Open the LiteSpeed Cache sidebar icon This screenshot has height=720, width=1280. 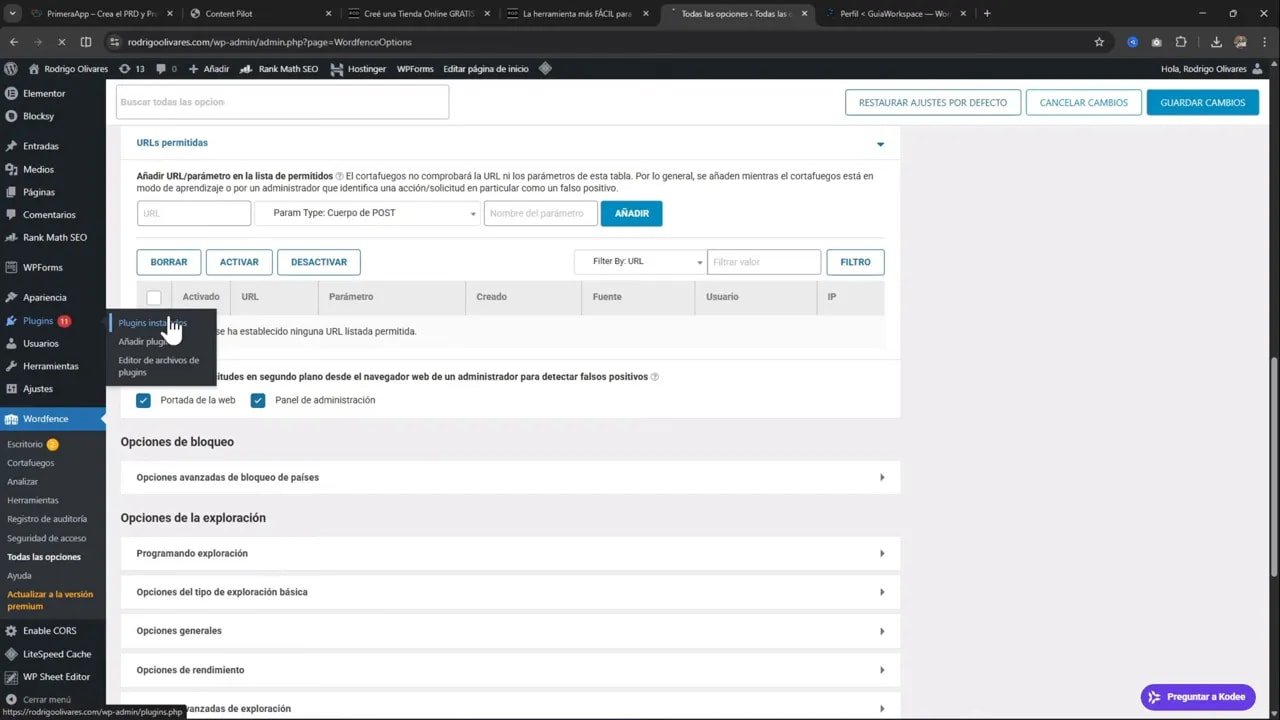click(x=10, y=654)
